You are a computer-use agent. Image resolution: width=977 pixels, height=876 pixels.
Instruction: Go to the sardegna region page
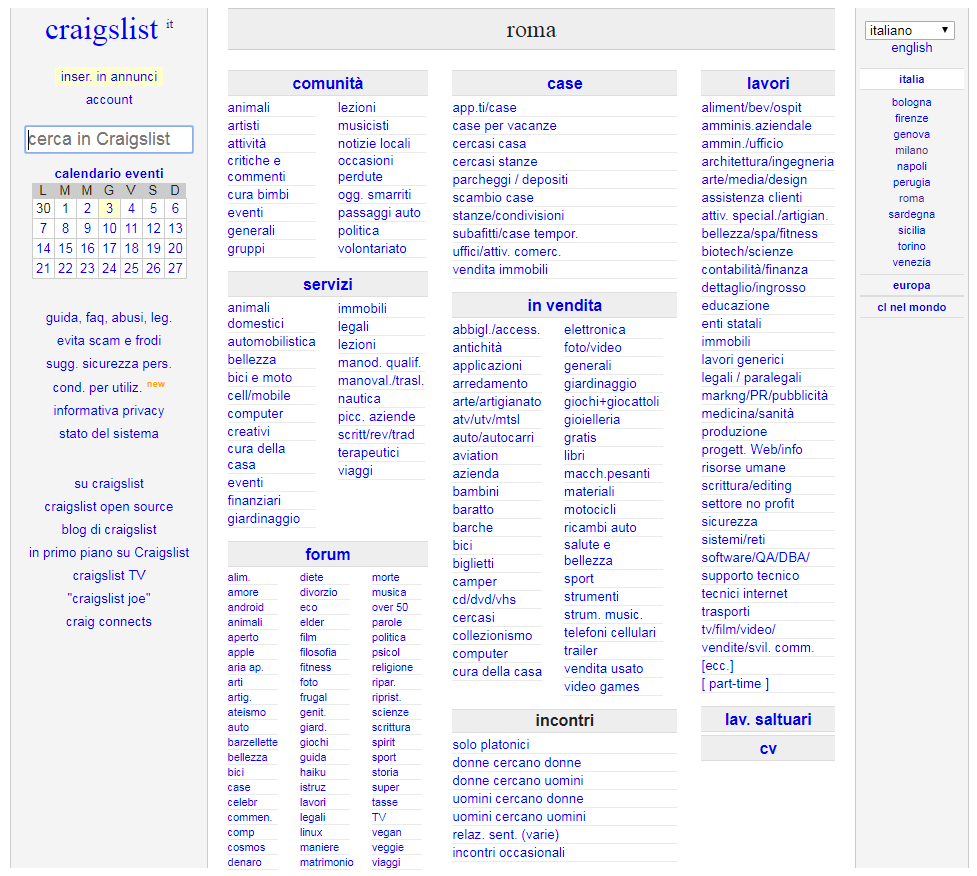[x=911, y=214]
